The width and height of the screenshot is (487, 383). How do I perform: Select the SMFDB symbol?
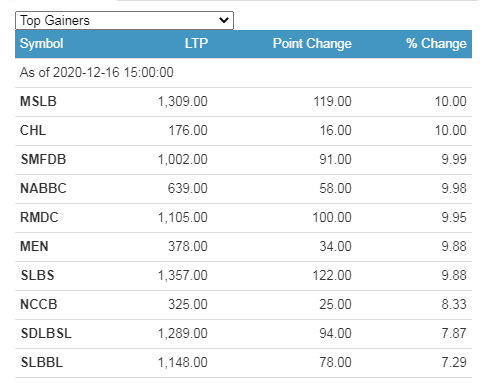pos(43,159)
